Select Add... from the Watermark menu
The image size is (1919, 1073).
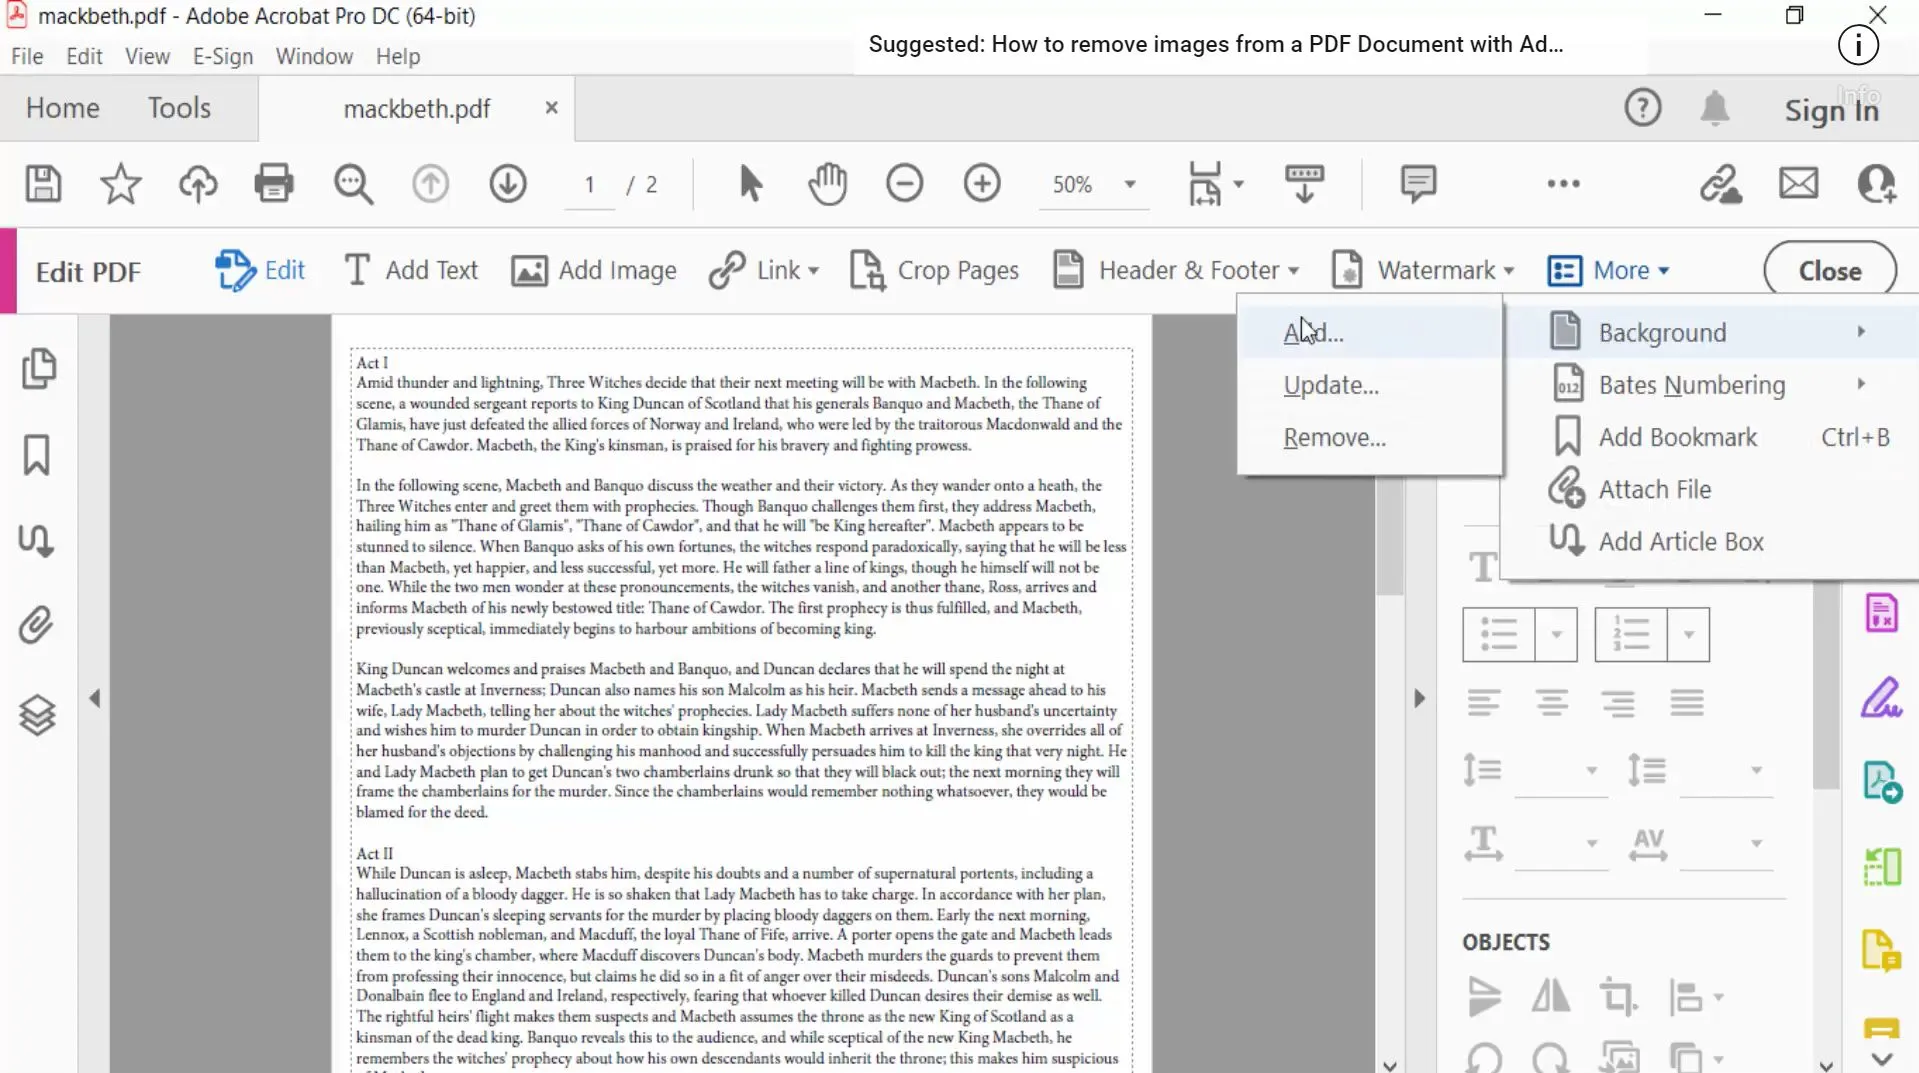tap(1312, 332)
